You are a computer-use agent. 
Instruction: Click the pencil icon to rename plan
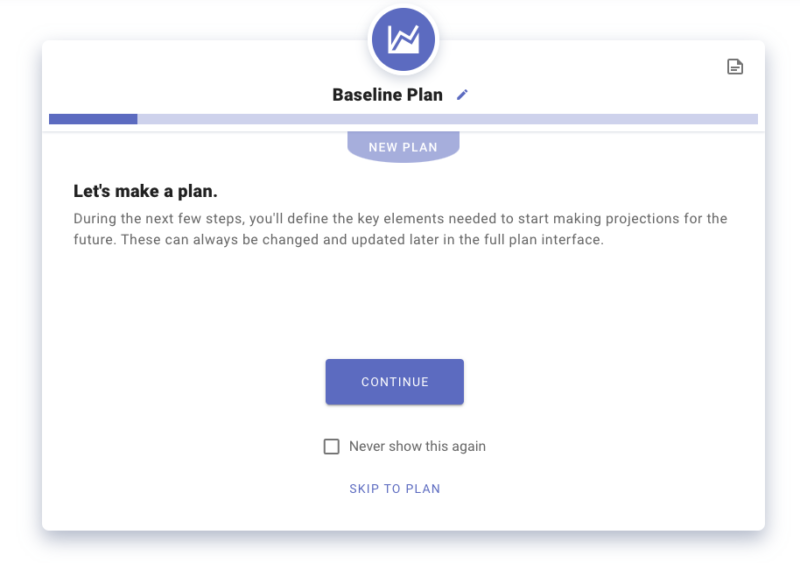tap(462, 95)
